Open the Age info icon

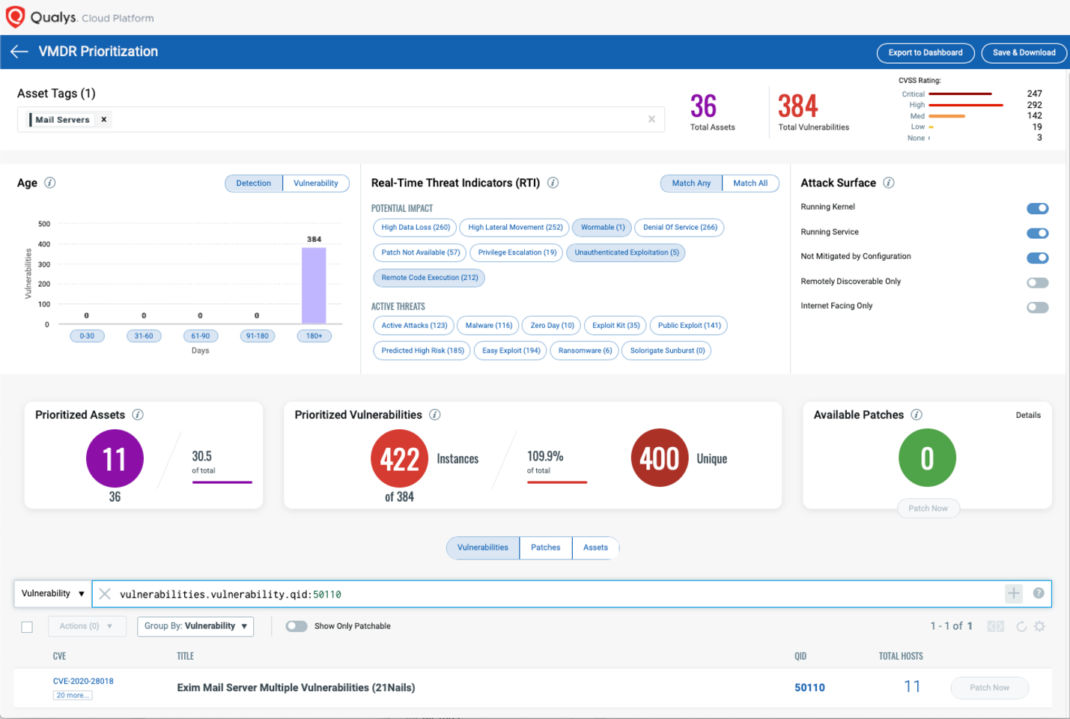[x=50, y=183]
